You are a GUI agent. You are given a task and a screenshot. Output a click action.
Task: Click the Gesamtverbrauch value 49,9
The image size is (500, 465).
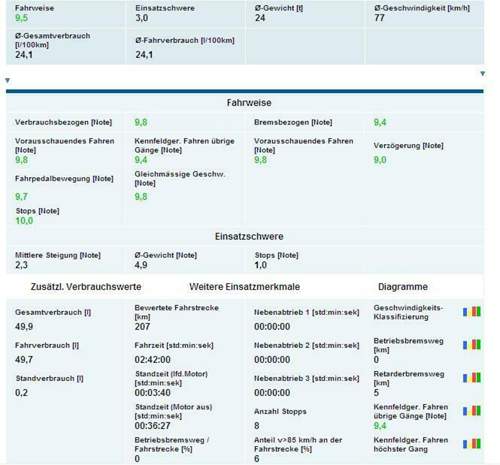point(24,327)
